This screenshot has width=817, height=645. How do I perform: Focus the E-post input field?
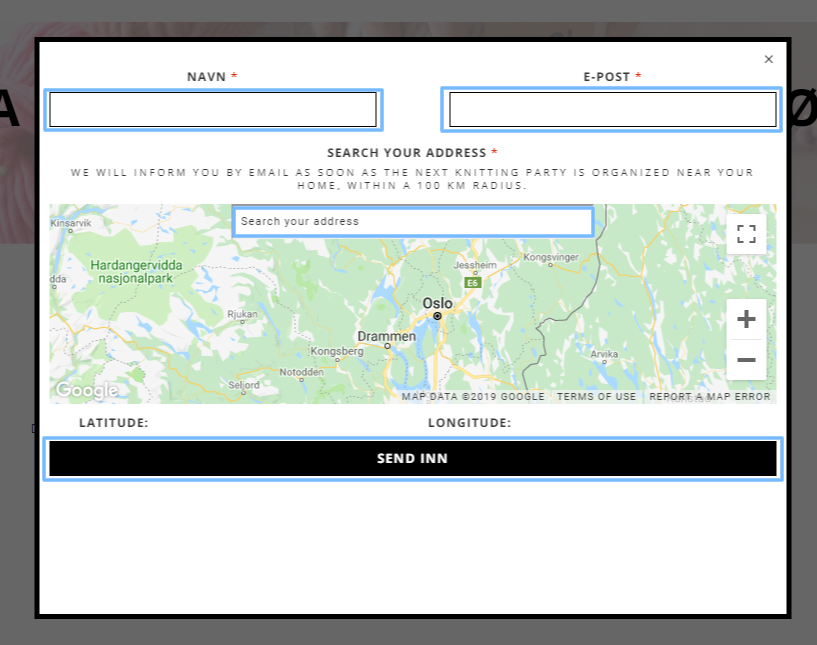[x=613, y=109]
